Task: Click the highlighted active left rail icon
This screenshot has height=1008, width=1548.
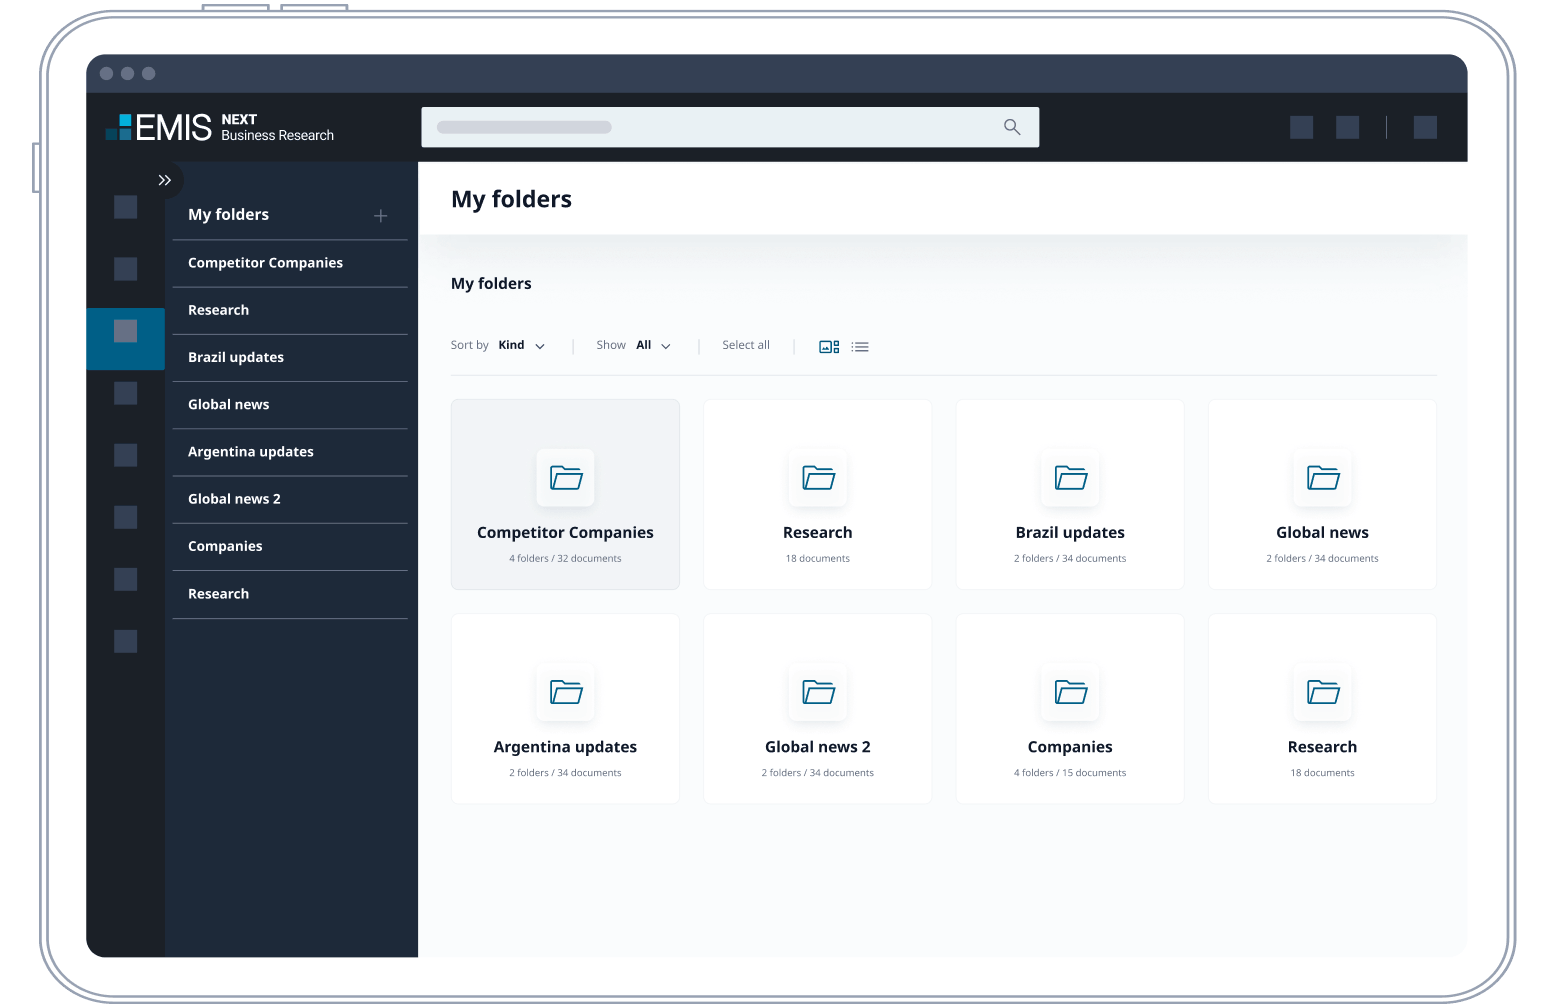Action: 126,332
